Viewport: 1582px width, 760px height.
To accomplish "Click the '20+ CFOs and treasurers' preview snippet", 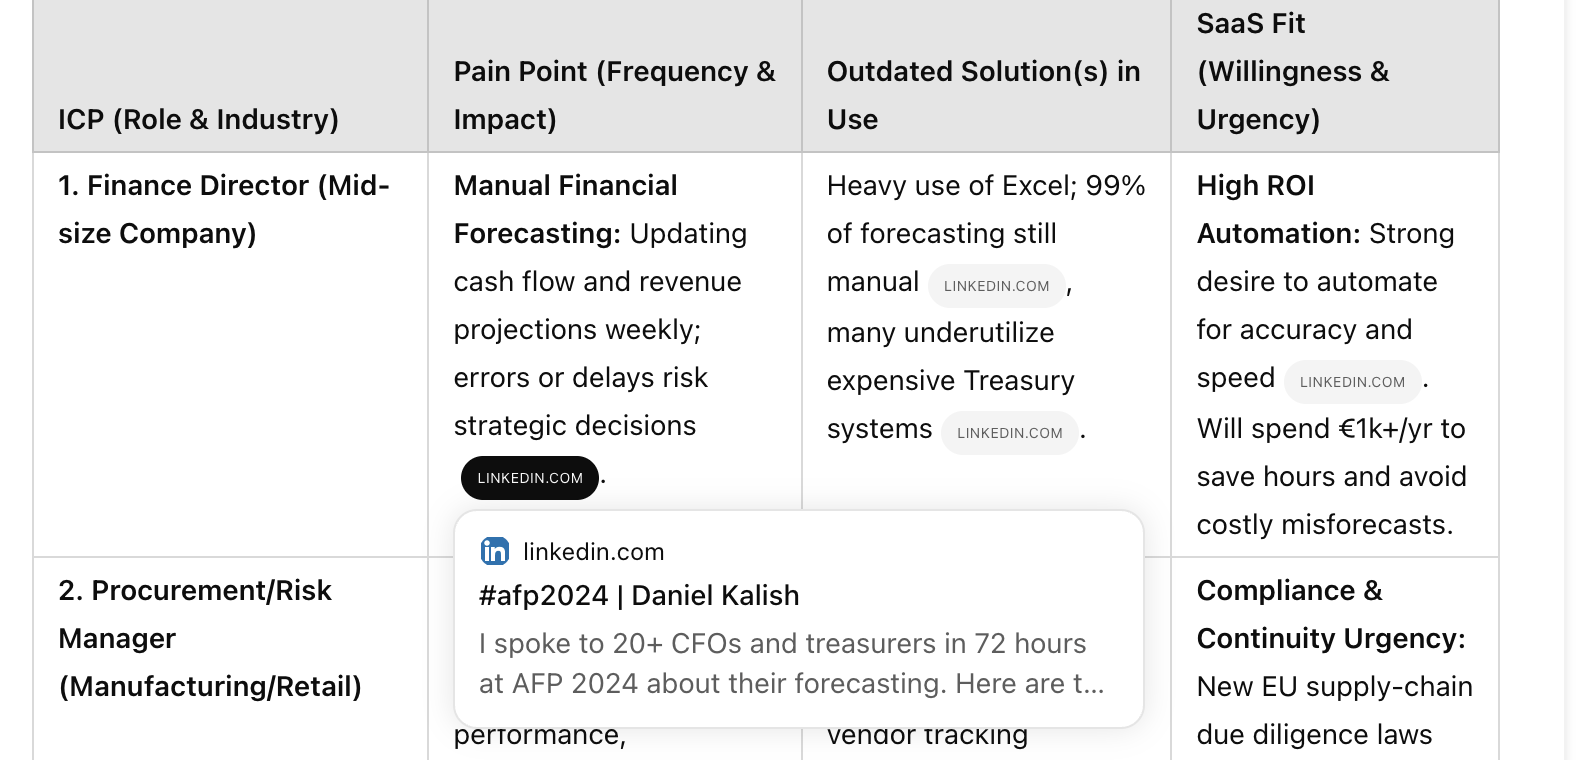I will click(792, 664).
